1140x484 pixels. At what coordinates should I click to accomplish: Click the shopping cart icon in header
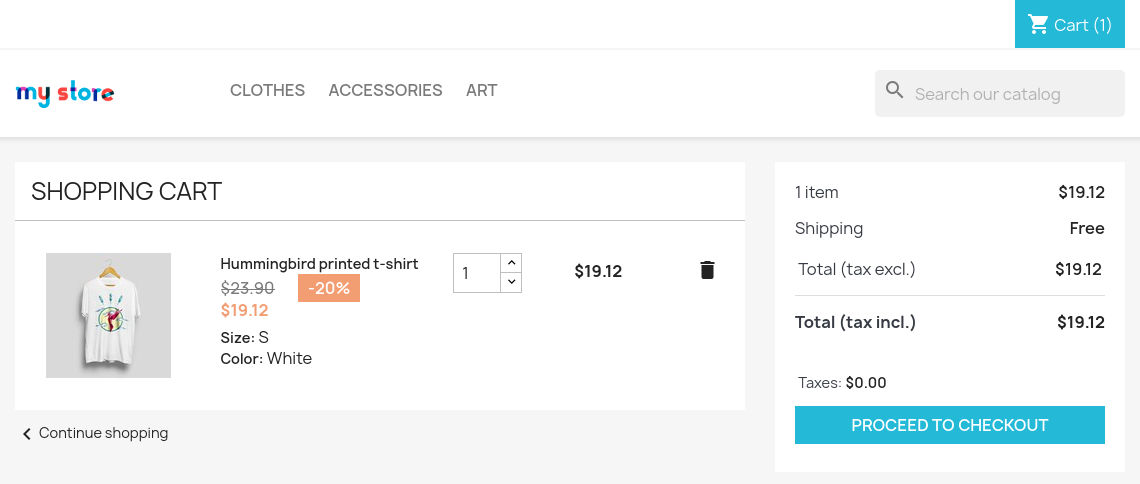tap(1037, 25)
